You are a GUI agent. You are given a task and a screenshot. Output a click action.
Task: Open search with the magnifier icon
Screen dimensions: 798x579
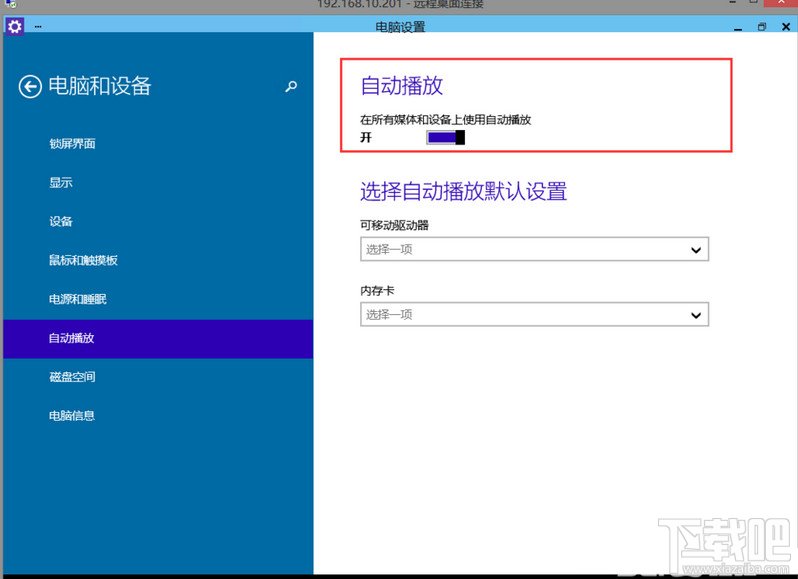[291, 87]
